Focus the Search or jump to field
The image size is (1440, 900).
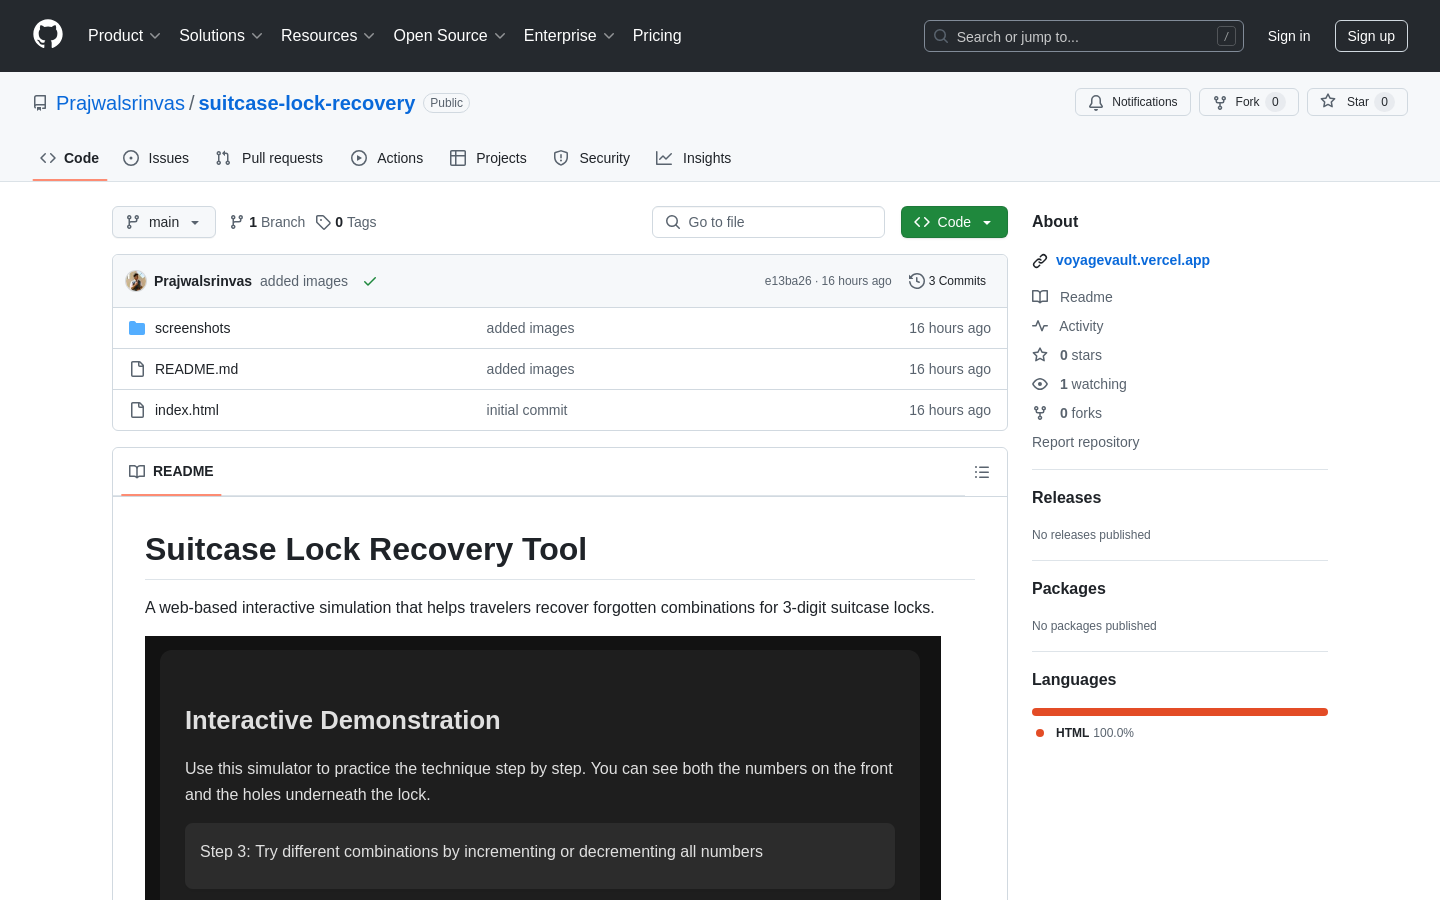[x=1084, y=36]
